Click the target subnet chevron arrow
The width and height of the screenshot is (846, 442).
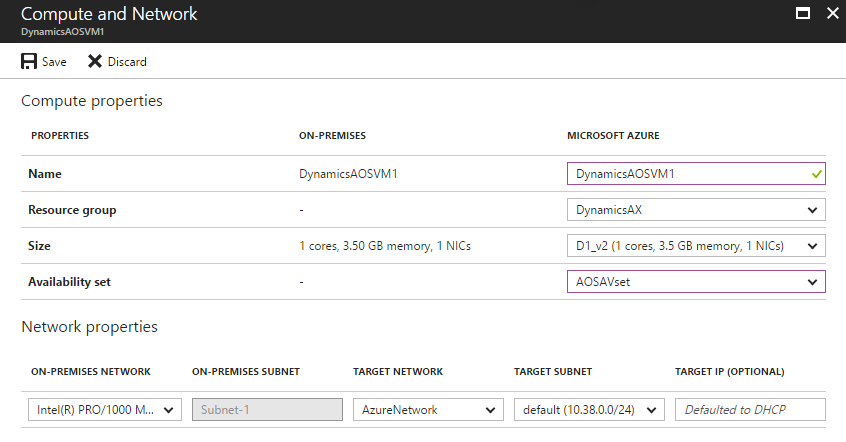(x=651, y=410)
